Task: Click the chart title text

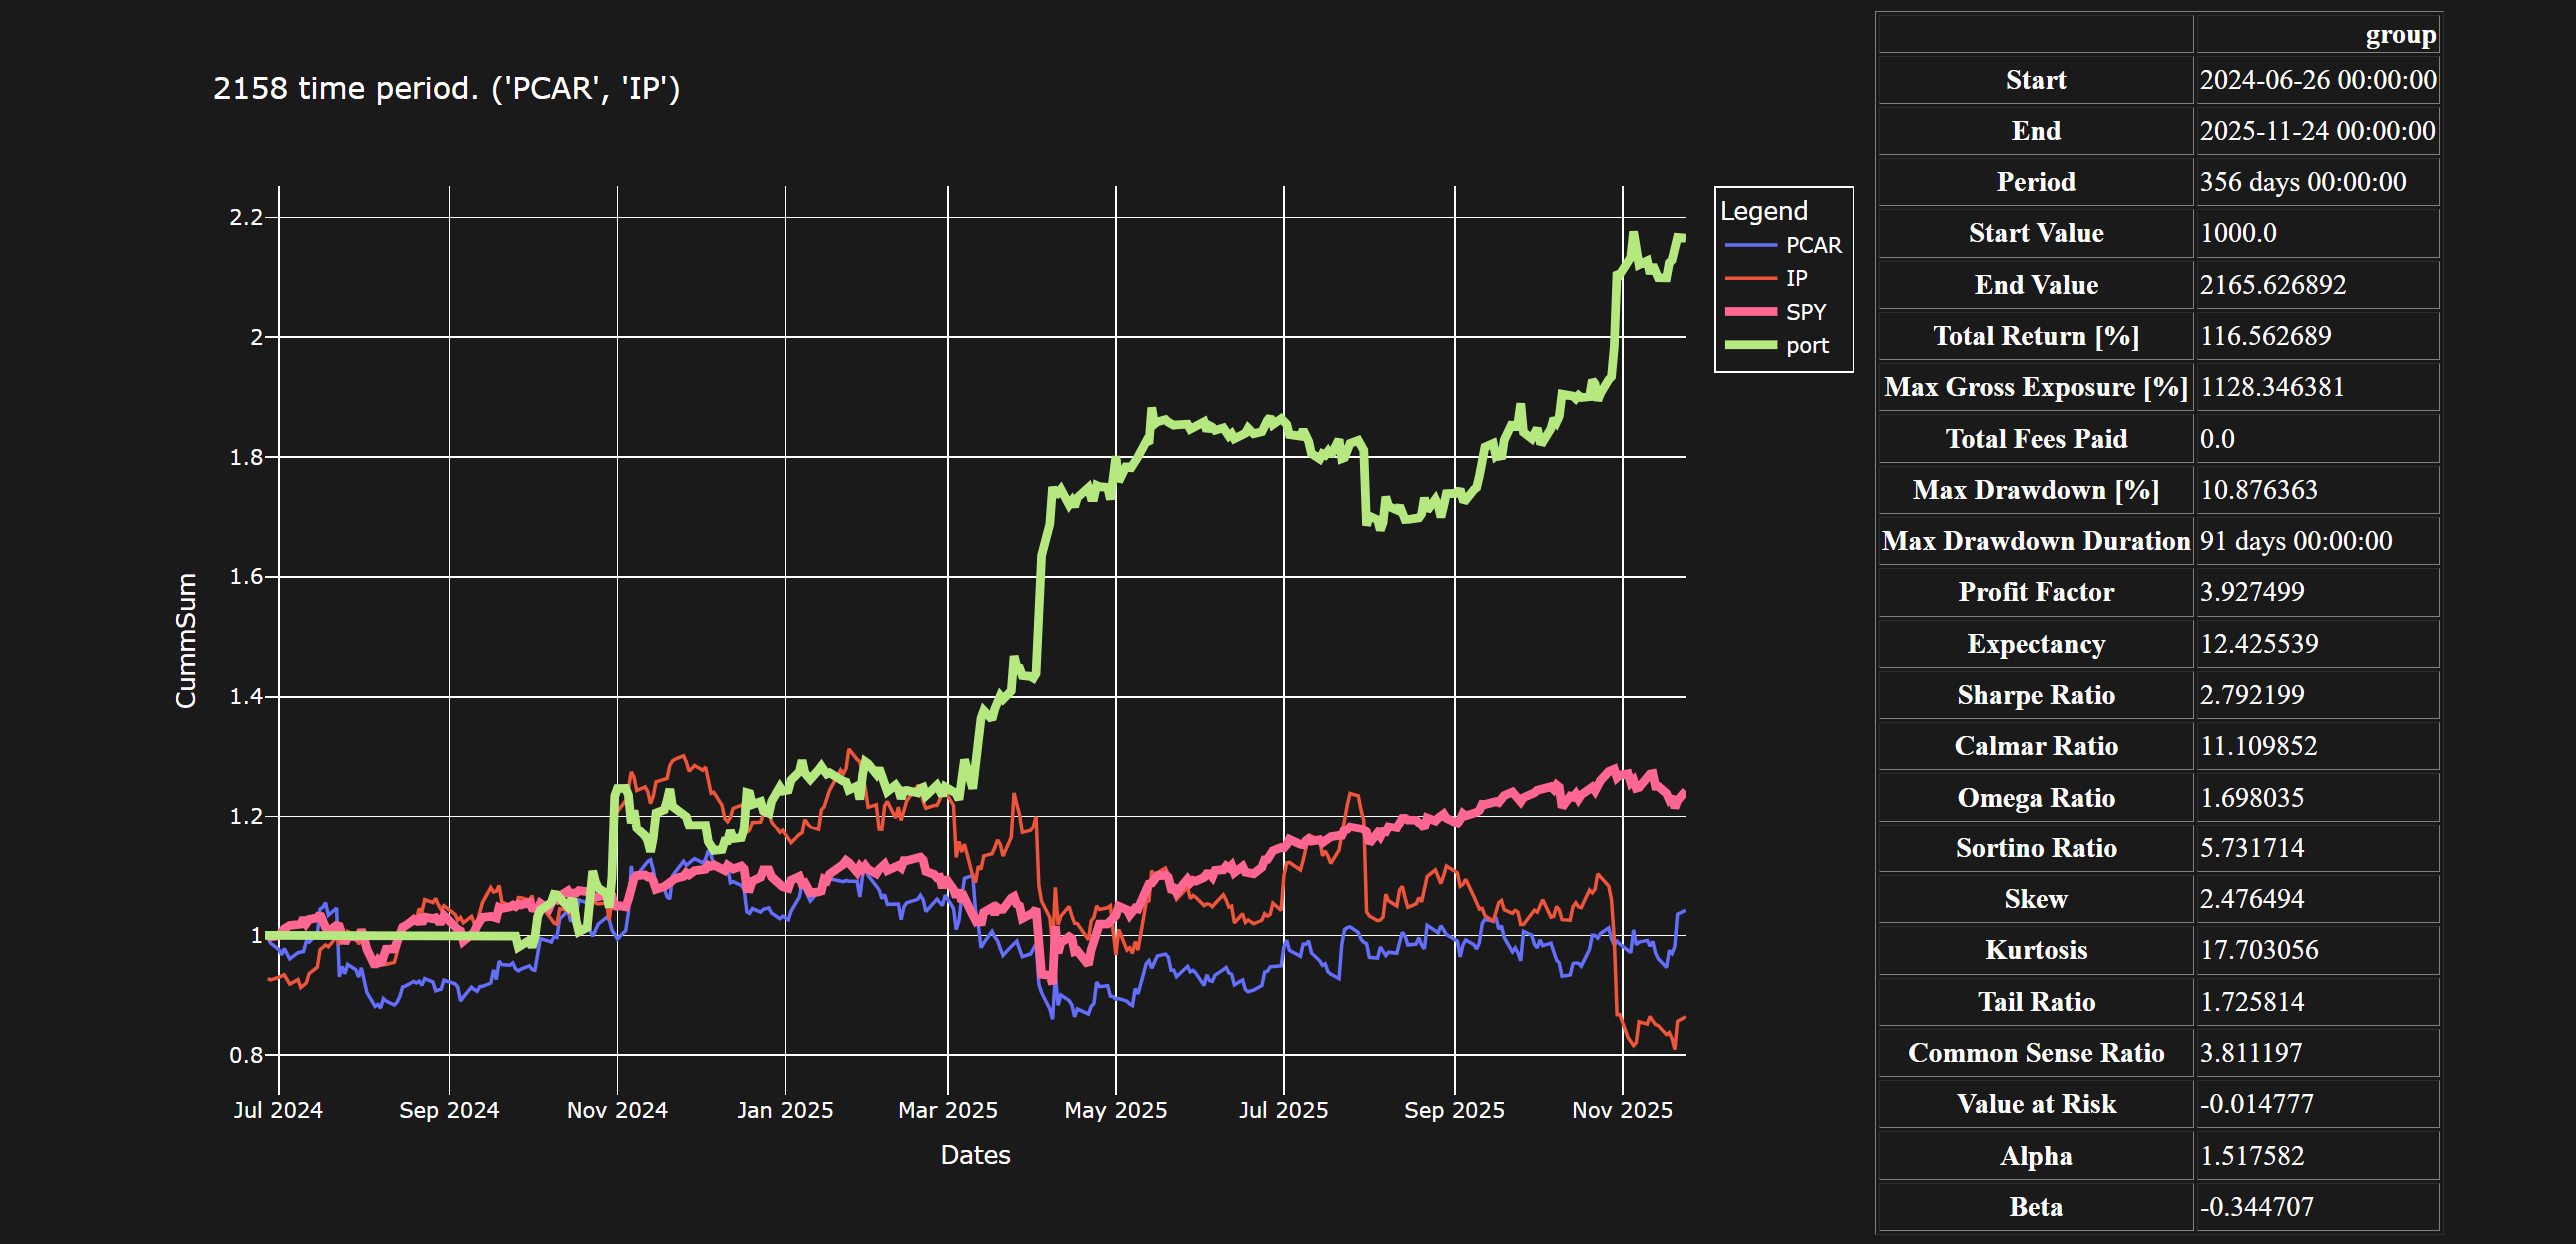Action: [x=446, y=88]
